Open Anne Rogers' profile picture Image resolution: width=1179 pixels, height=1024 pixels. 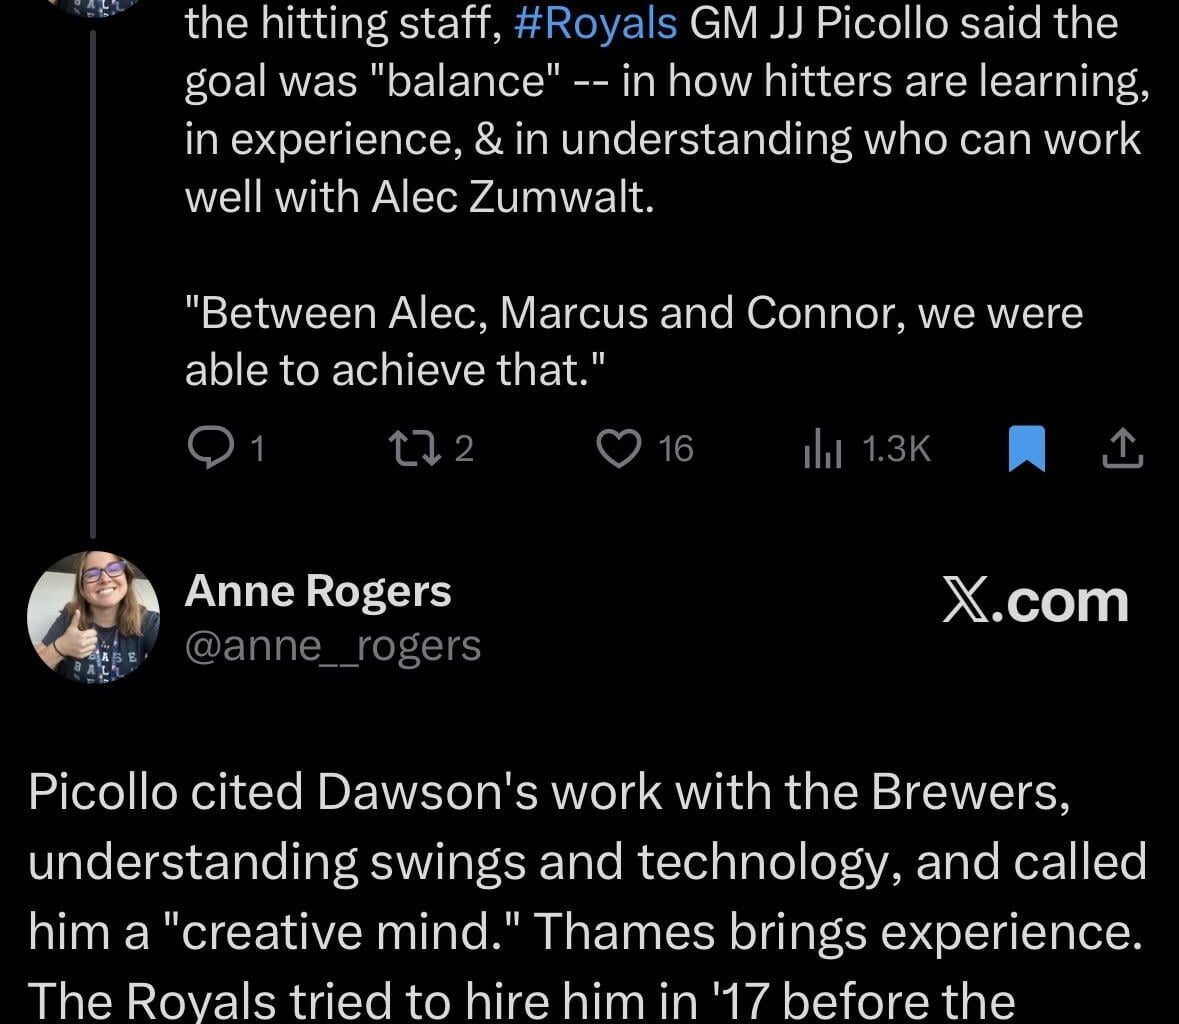point(91,617)
